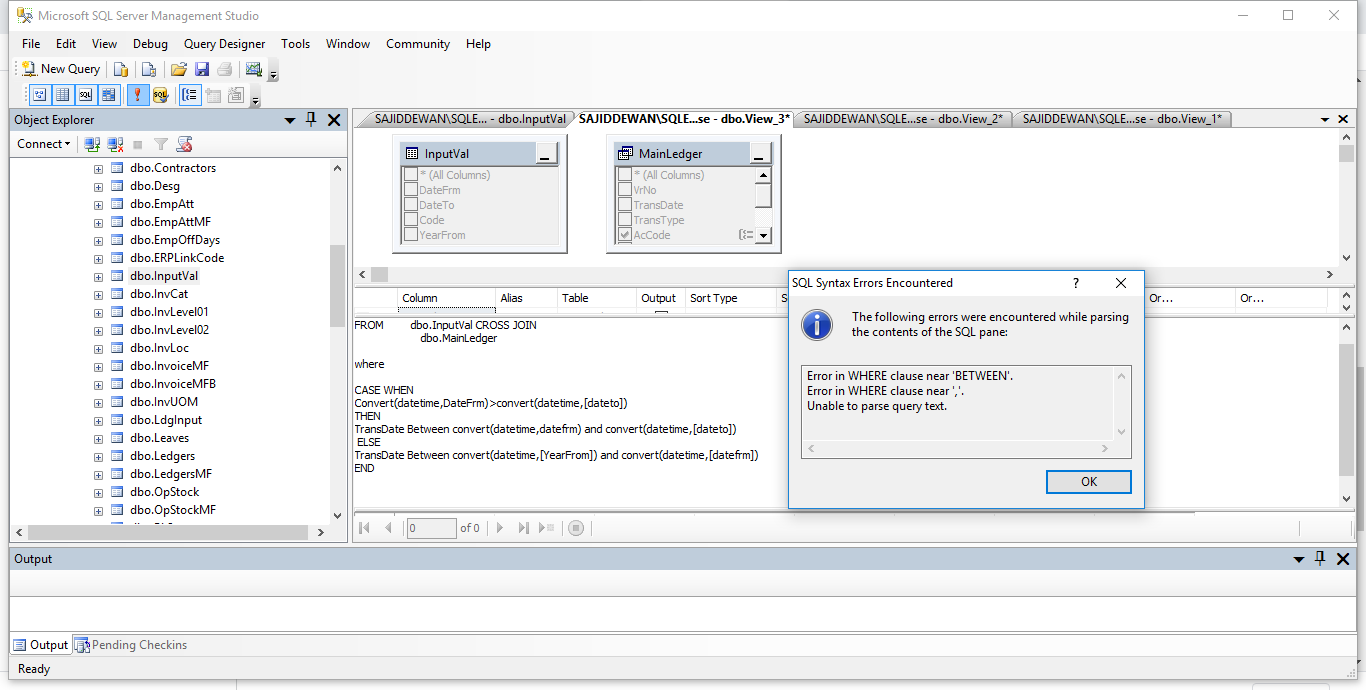The image size is (1366, 690).
Task: Click the Group By toolbar icon
Action: (x=189, y=94)
